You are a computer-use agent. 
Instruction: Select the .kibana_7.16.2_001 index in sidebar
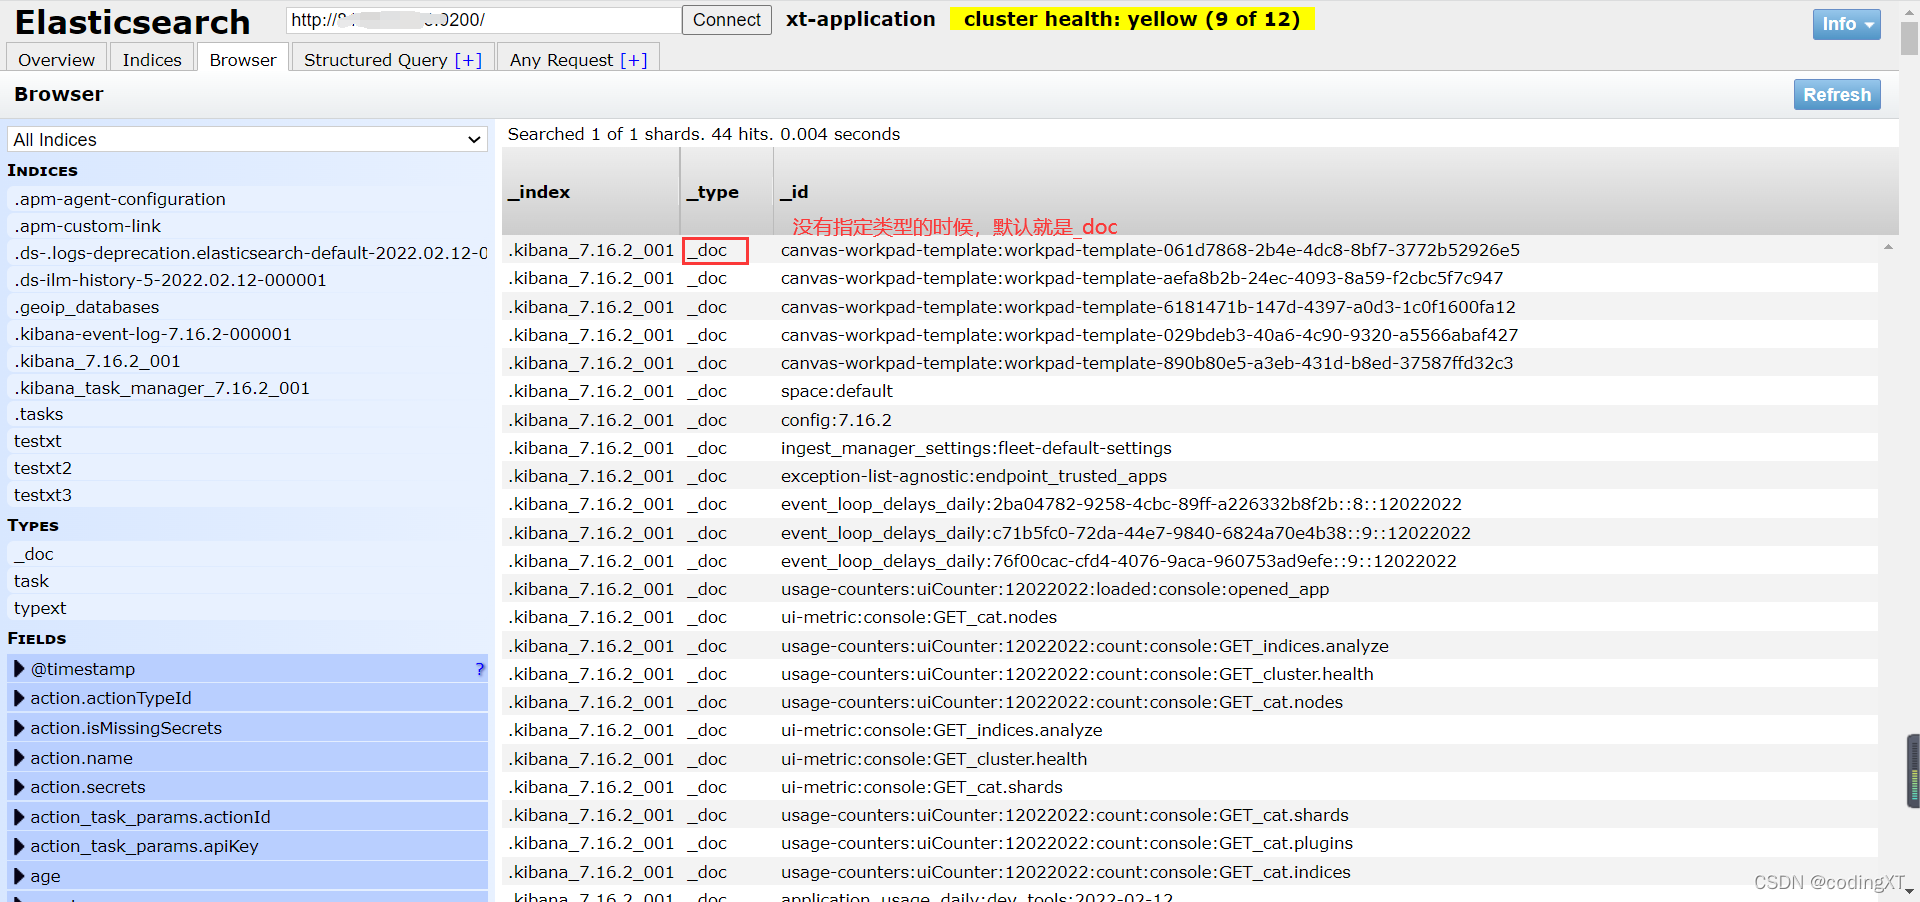(x=247, y=361)
